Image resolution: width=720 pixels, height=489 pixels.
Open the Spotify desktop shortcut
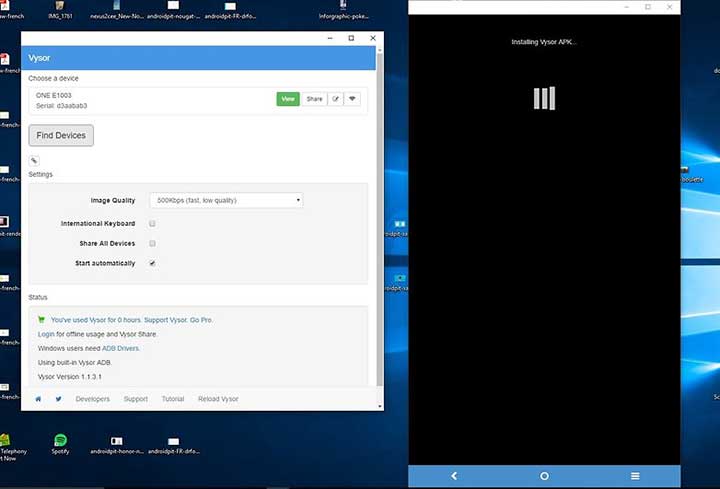click(x=60, y=441)
